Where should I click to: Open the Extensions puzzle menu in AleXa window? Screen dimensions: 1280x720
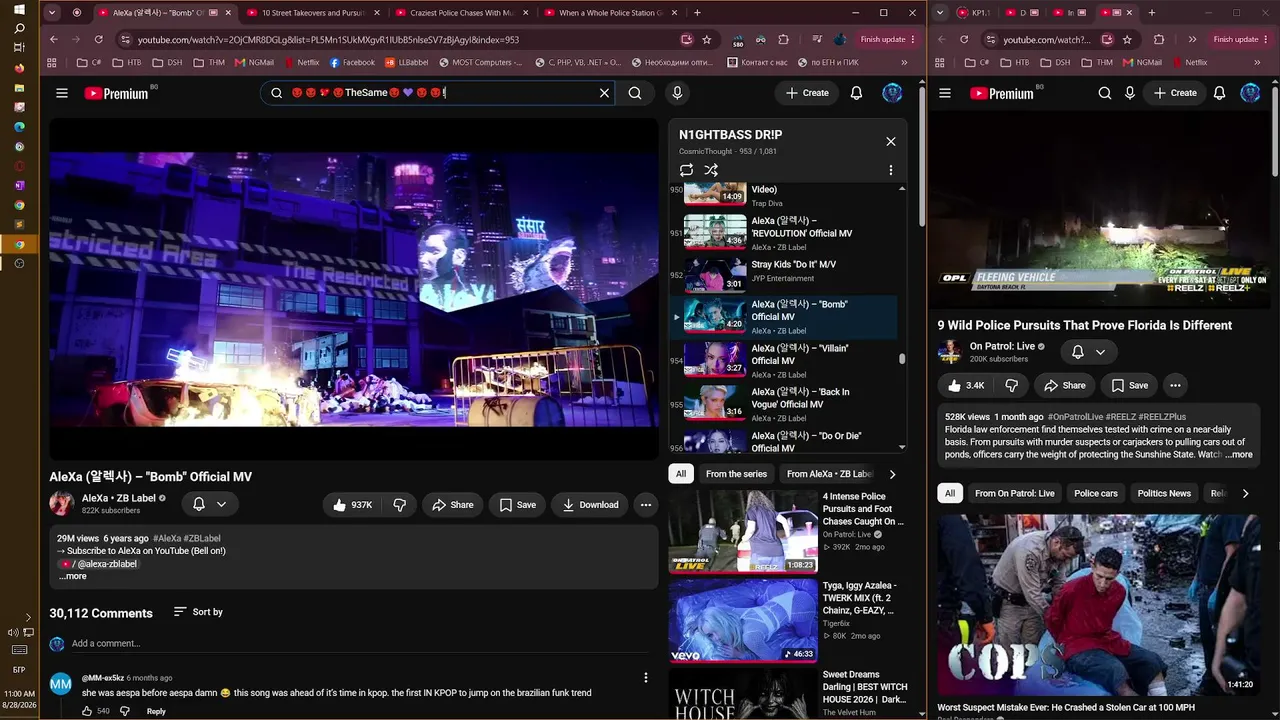[784, 39]
